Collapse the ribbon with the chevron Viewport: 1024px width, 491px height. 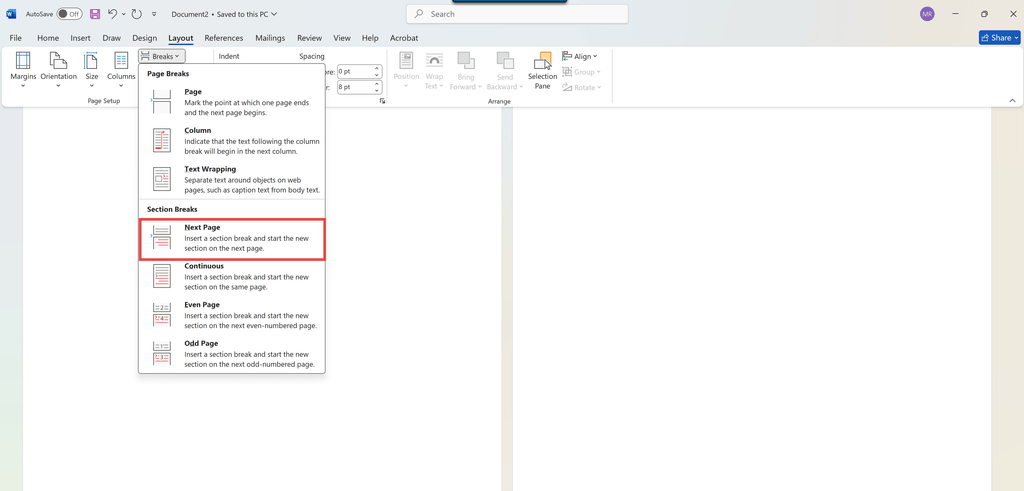tap(1012, 101)
